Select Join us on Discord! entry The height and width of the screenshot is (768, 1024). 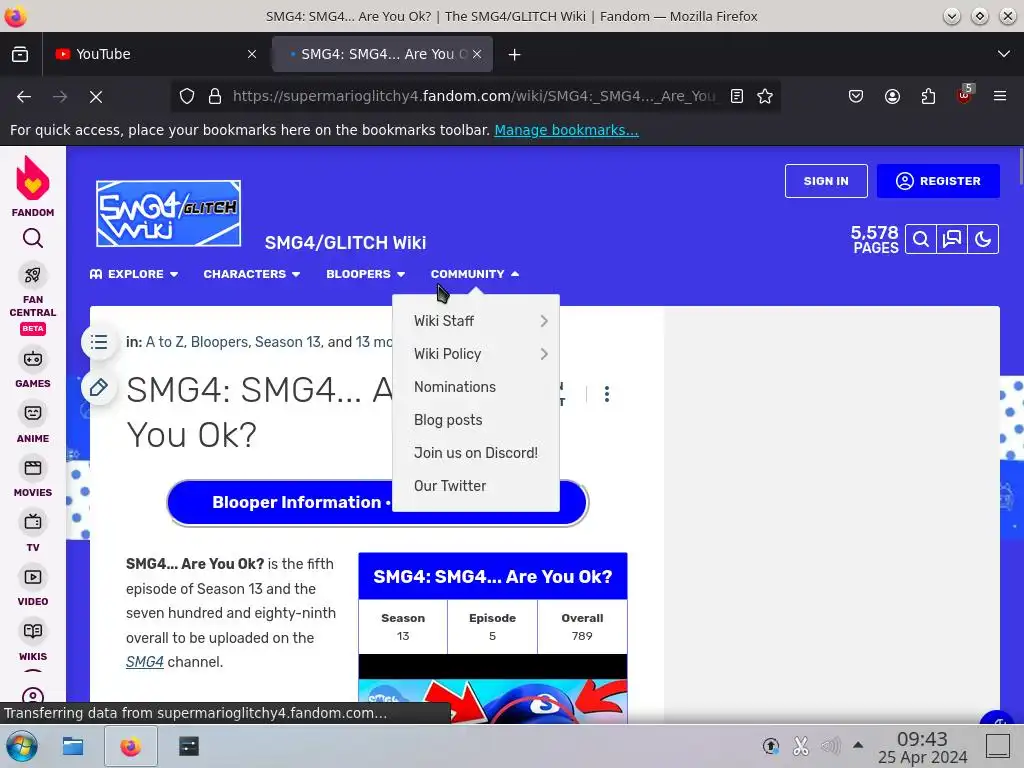tap(476, 453)
